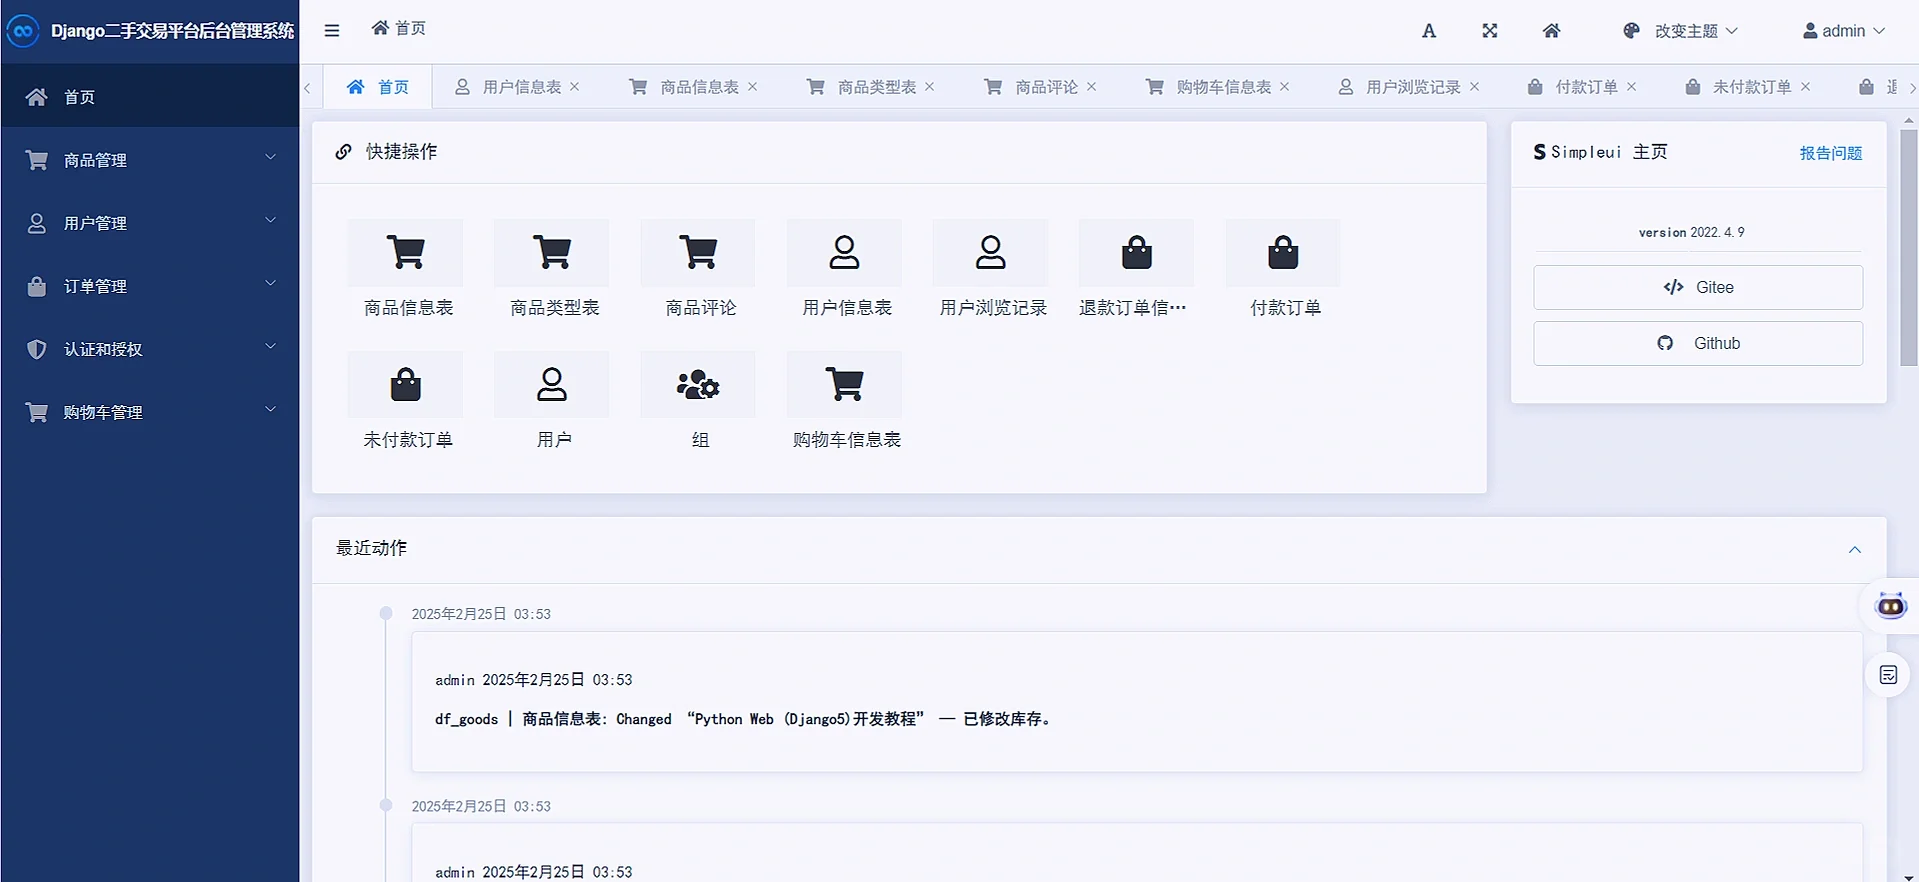Close the 付款订单 tab

click(x=1632, y=87)
